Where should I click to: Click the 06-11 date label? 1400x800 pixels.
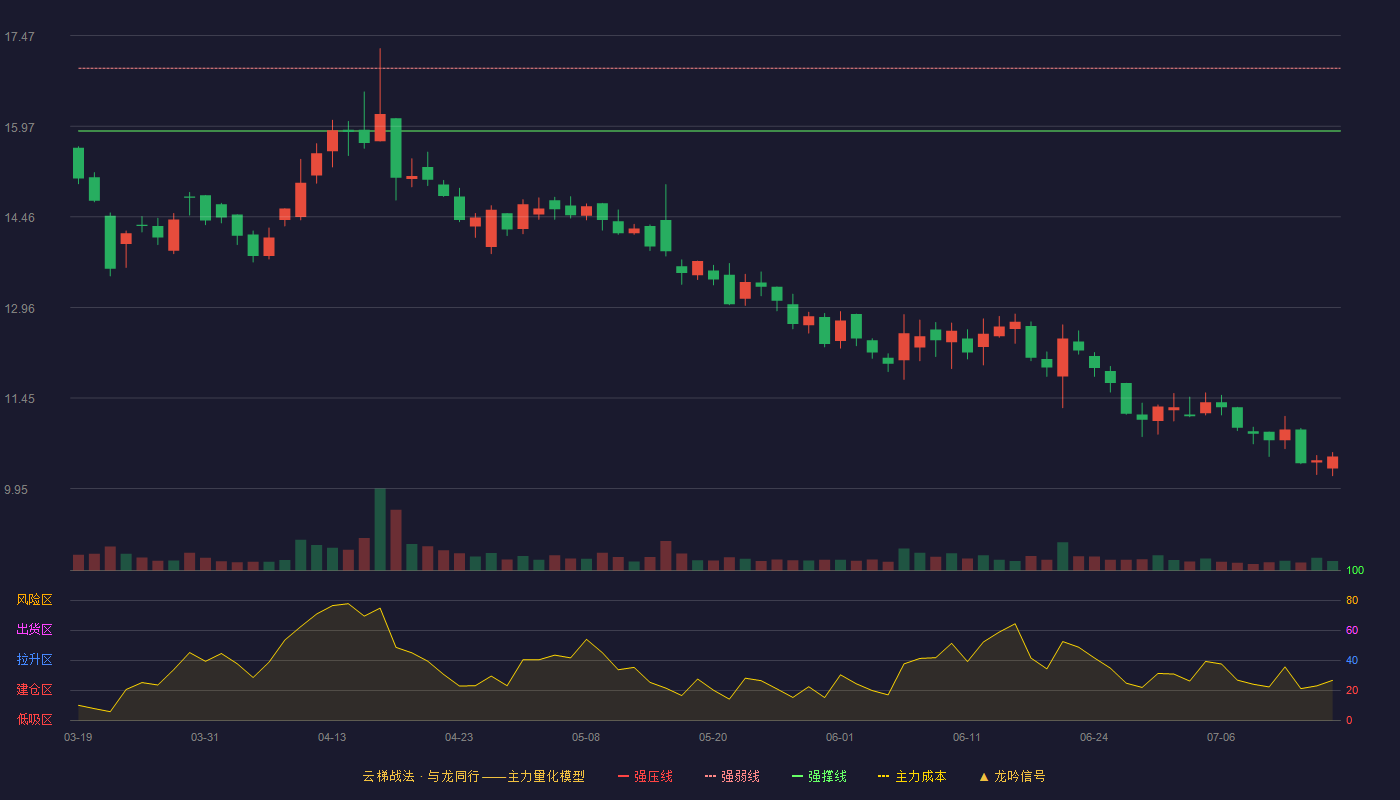tap(967, 737)
